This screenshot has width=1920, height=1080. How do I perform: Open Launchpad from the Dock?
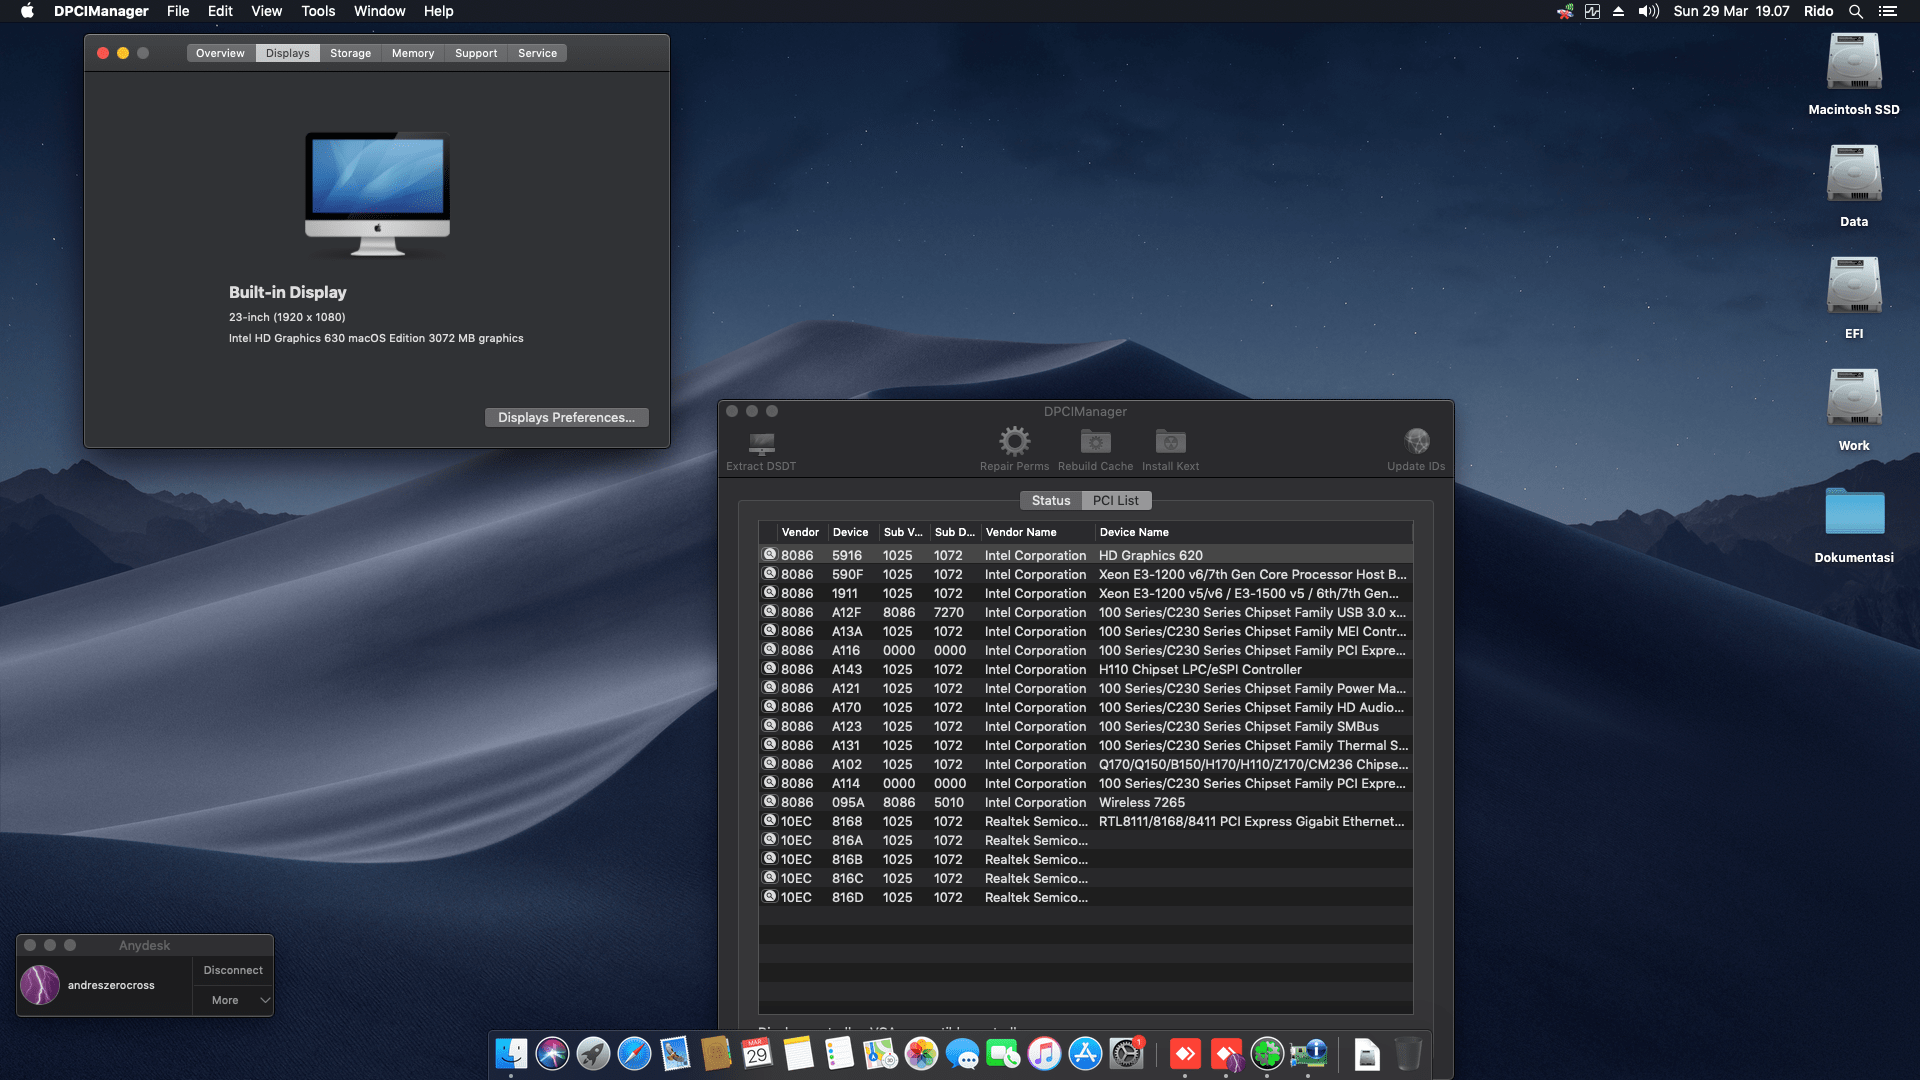593,1053
